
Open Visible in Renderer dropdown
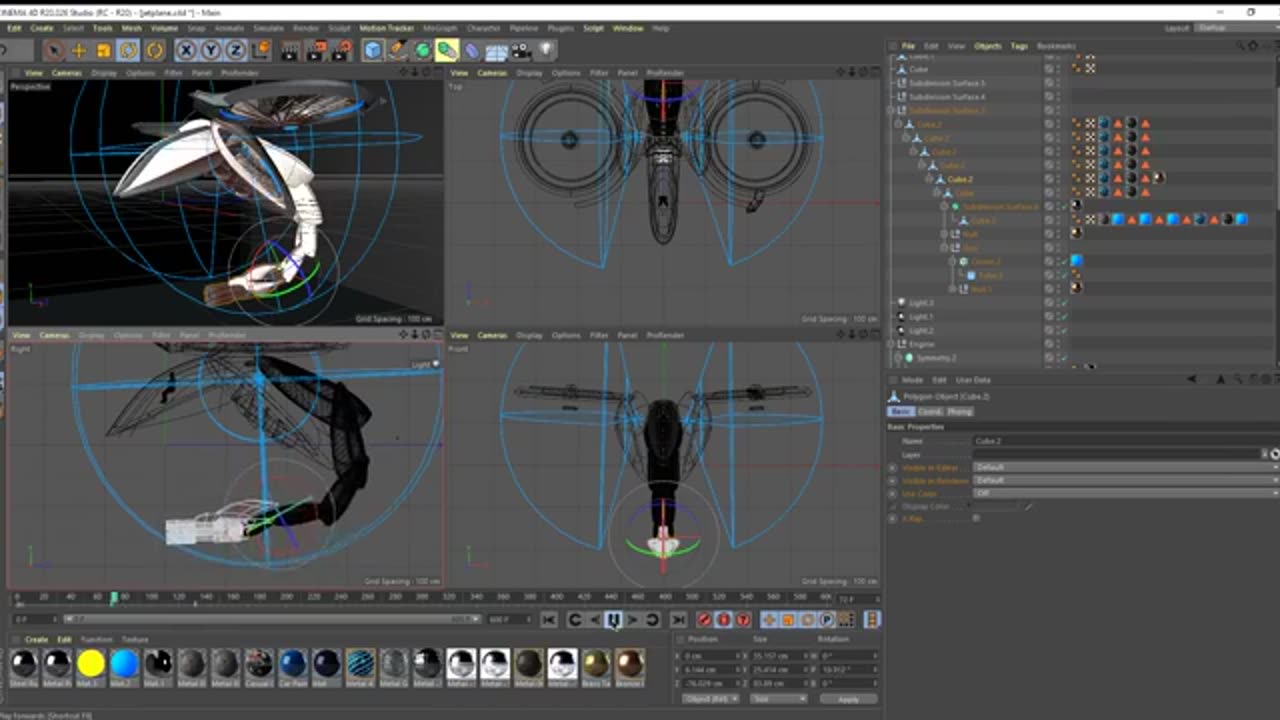tap(1126, 480)
